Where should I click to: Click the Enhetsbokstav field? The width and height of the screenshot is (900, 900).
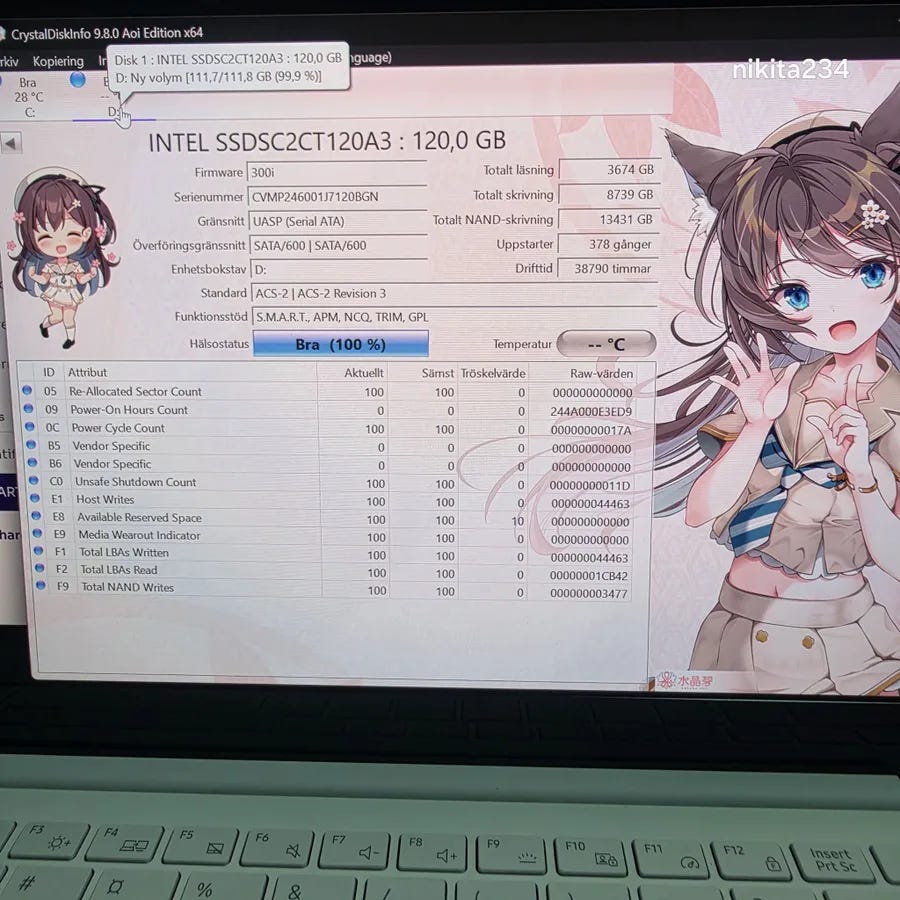point(340,270)
